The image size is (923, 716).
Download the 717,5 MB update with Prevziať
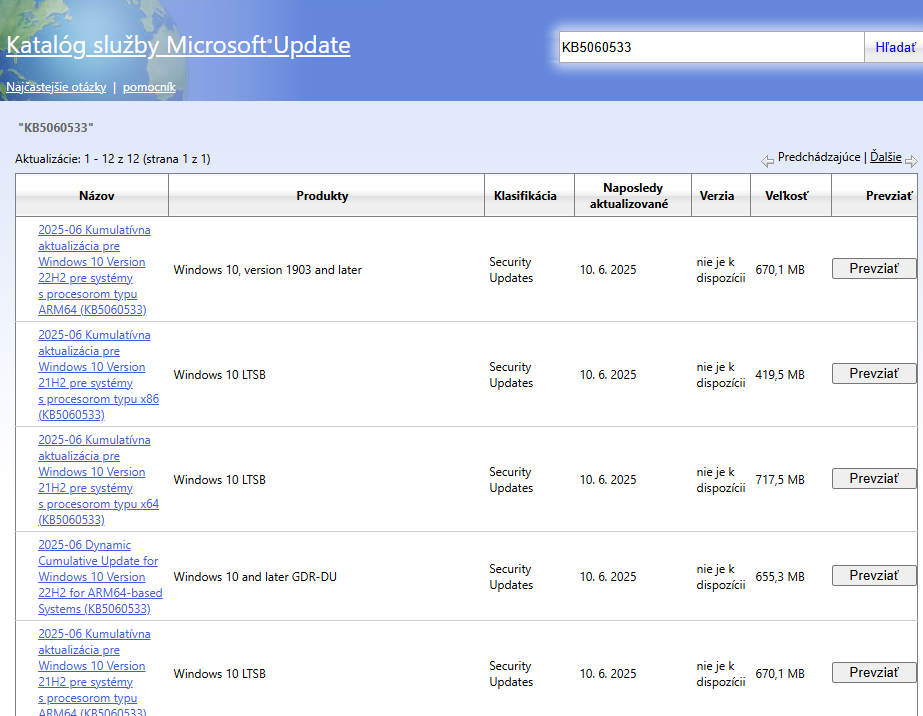point(873,479)
